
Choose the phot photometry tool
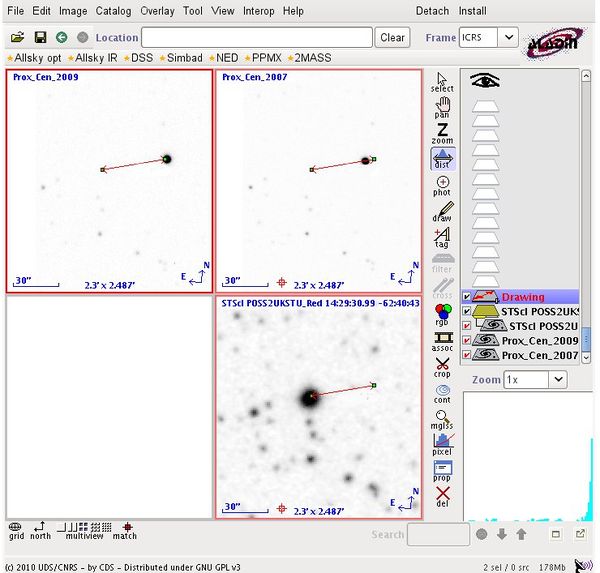coord(442,185)
